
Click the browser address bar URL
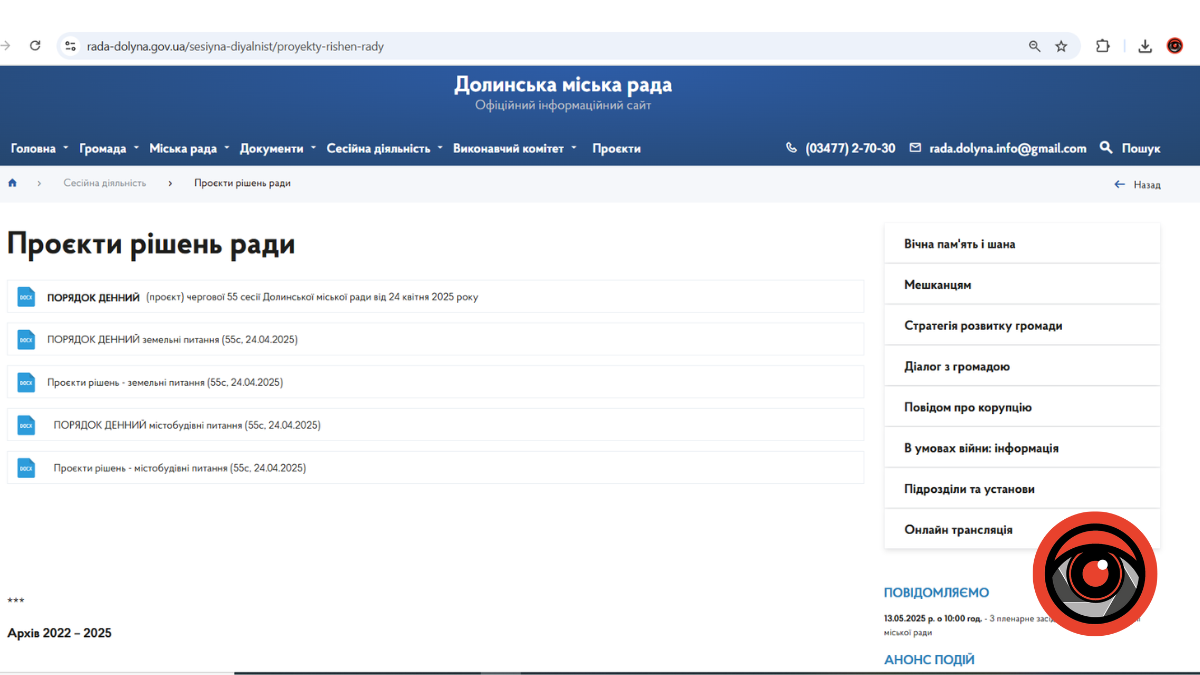click(x=235, y=46)
